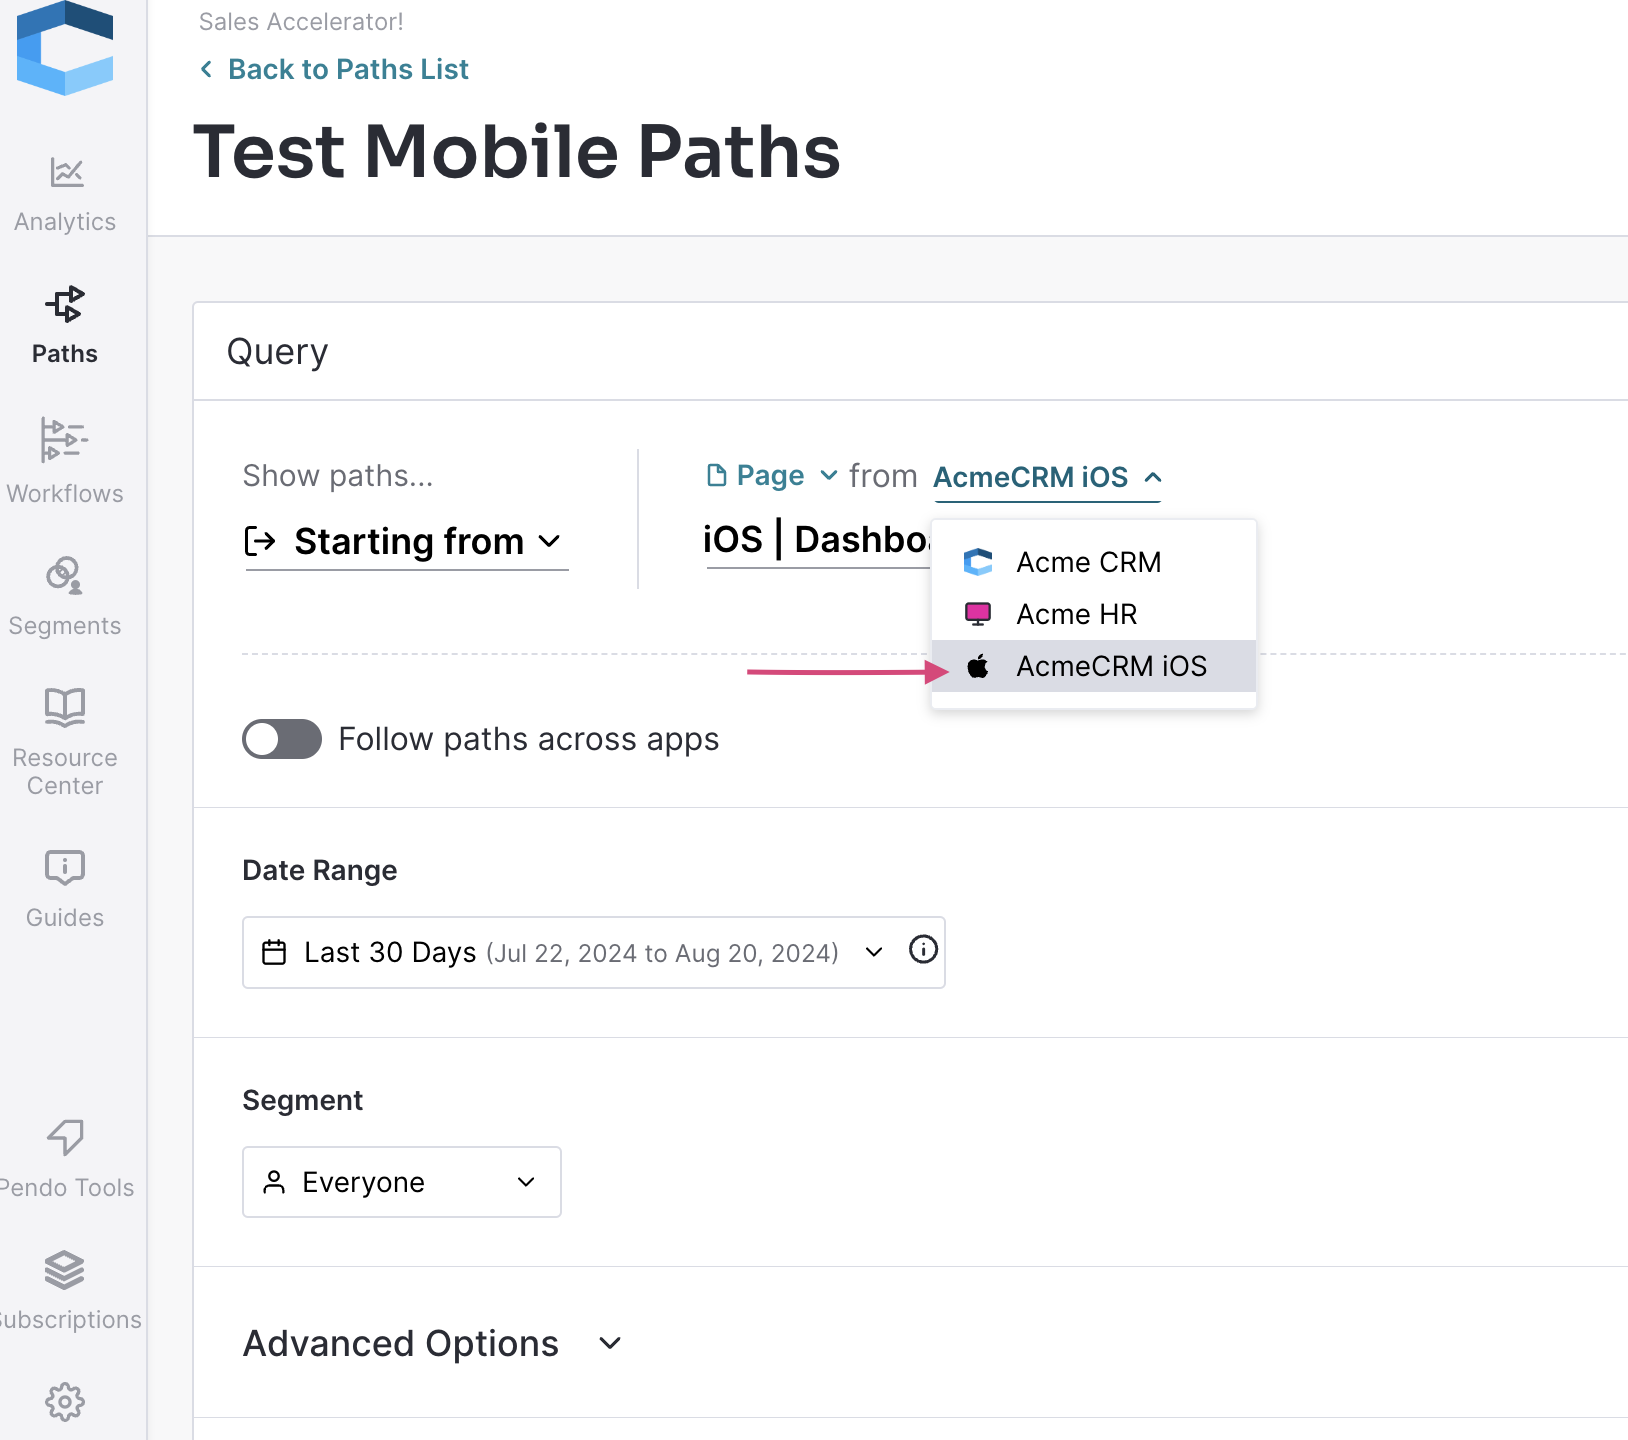Click the date range info icon

tap(923, 949)
